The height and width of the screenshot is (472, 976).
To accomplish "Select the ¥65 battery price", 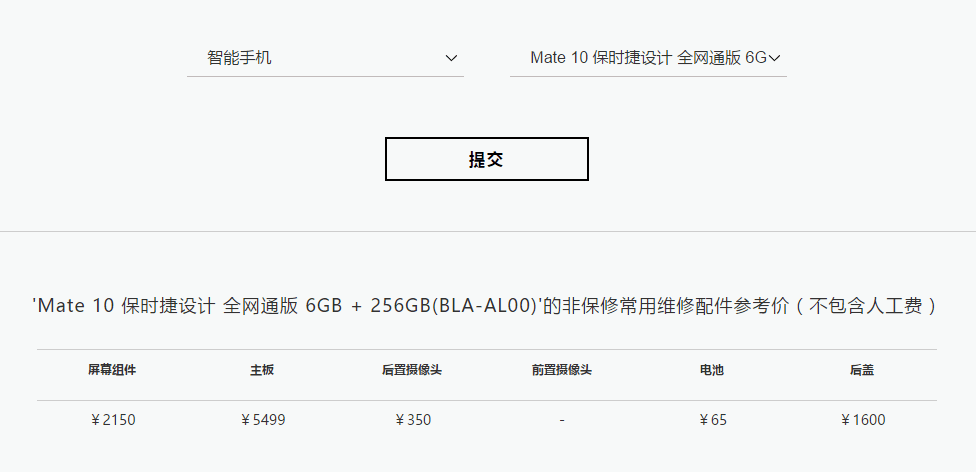I will click(x=713, y=420).
